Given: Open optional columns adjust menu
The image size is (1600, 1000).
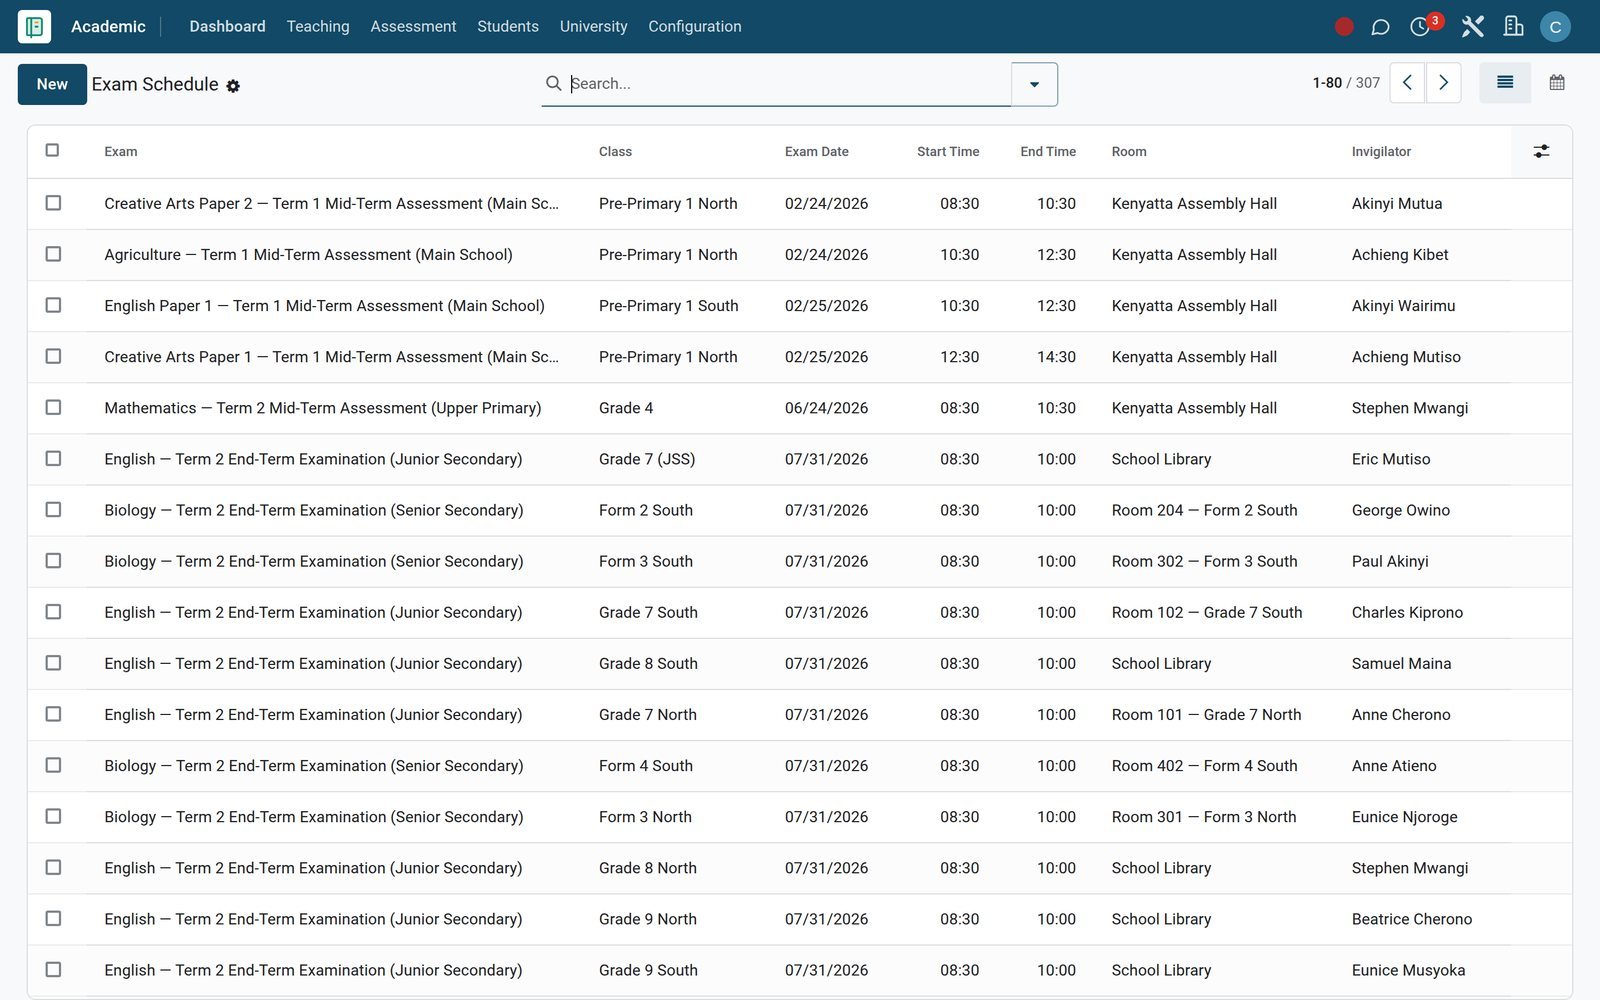Looking at the screenshot, I should point(1541,151).
